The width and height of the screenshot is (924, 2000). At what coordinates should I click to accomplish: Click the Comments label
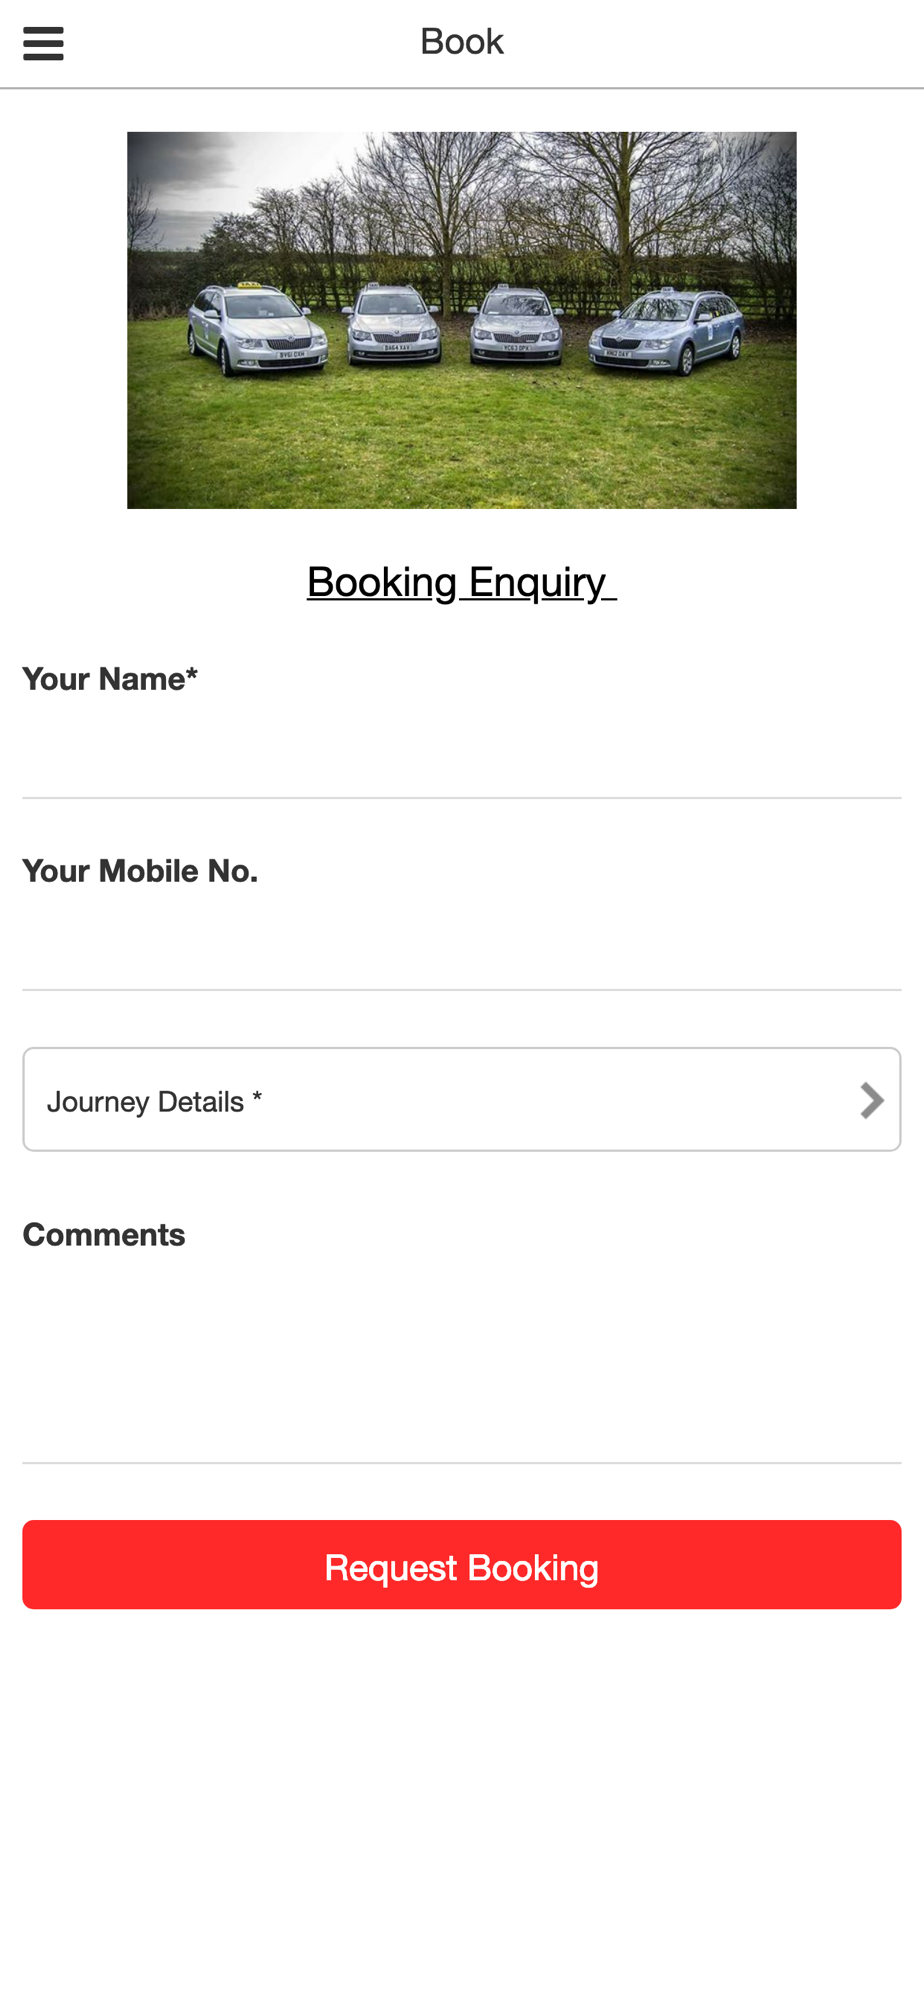click(x=104, y=1235)
